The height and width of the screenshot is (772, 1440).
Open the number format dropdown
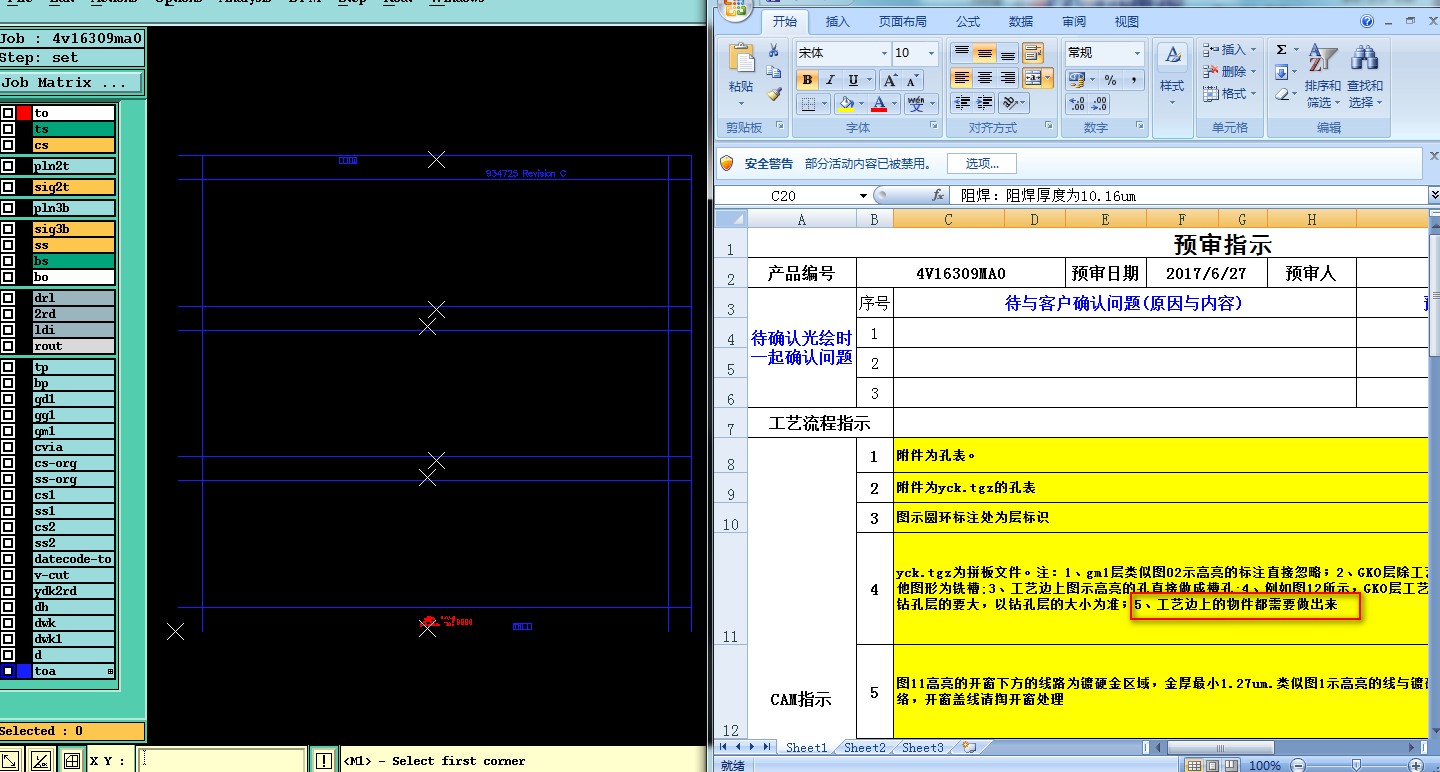tap(1137, 53)
